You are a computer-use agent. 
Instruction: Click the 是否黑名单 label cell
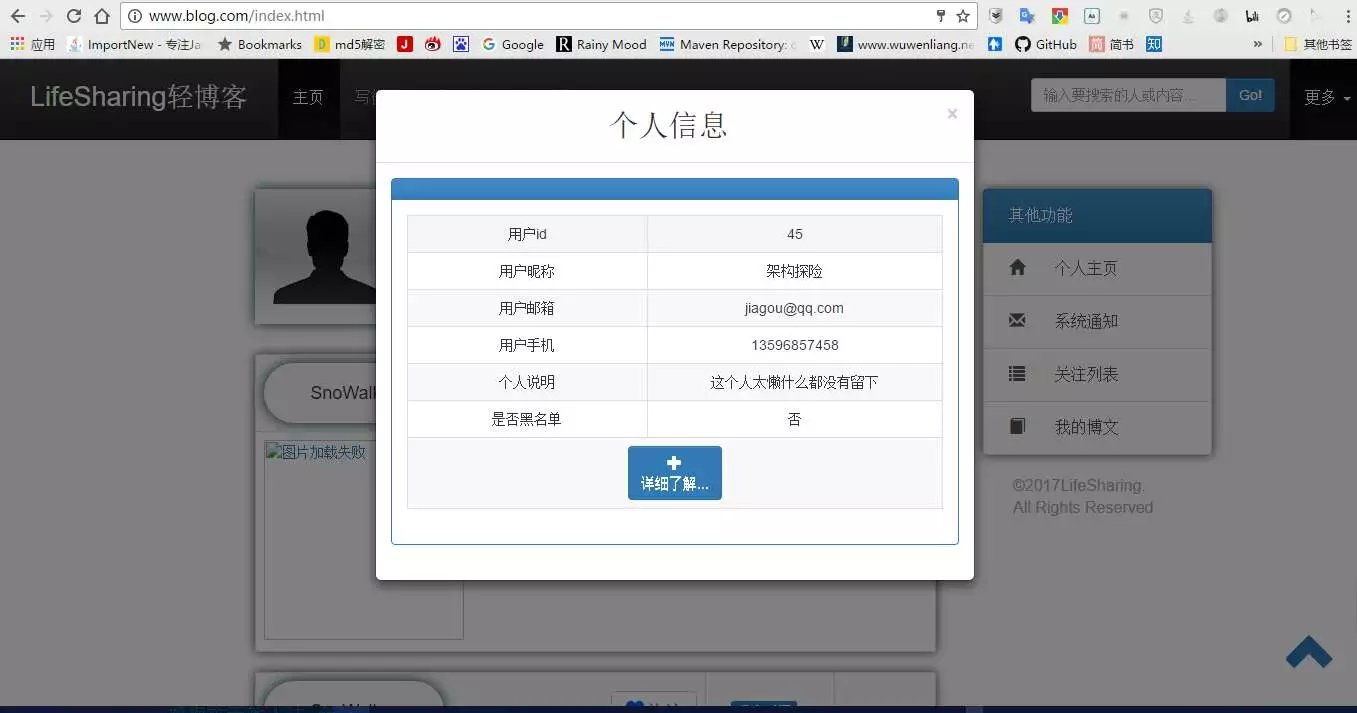point(527,419)
